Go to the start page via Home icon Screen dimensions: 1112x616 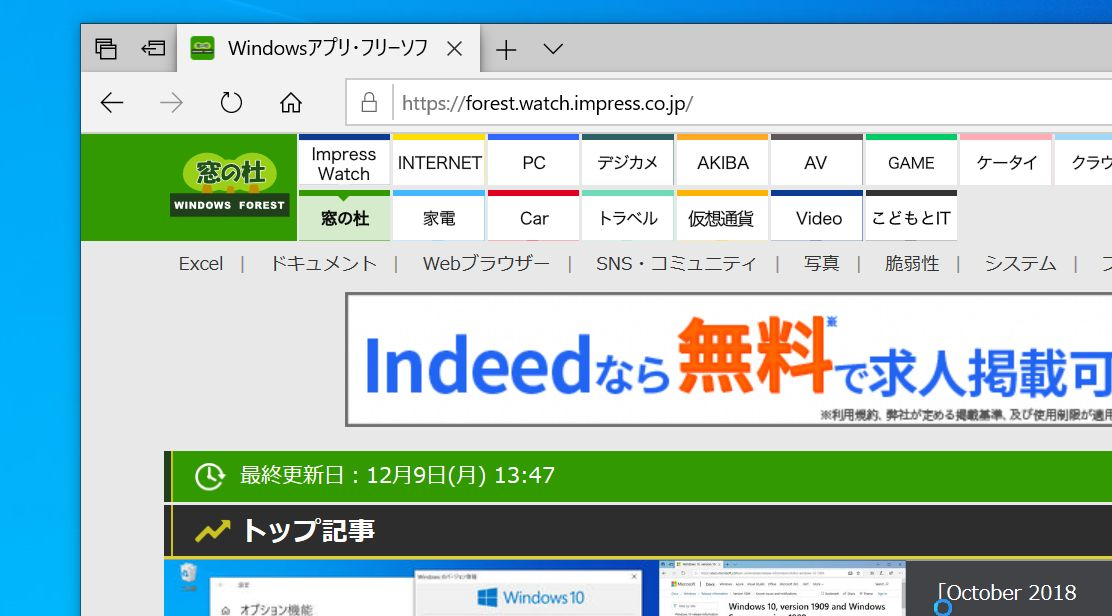[x=290, y=102]
